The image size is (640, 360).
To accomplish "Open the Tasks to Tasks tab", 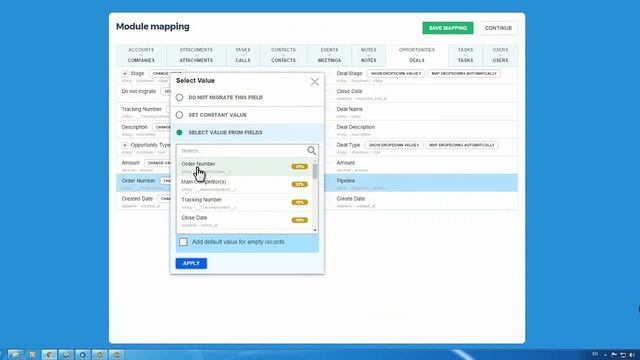I will [465, 55].
